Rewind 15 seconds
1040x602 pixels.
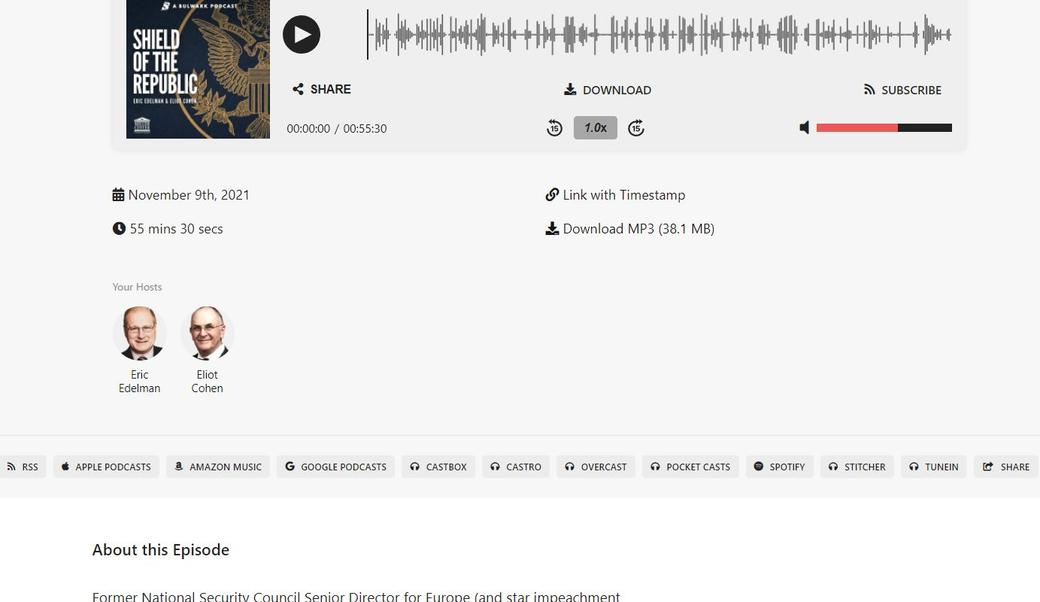pos(554,128)
